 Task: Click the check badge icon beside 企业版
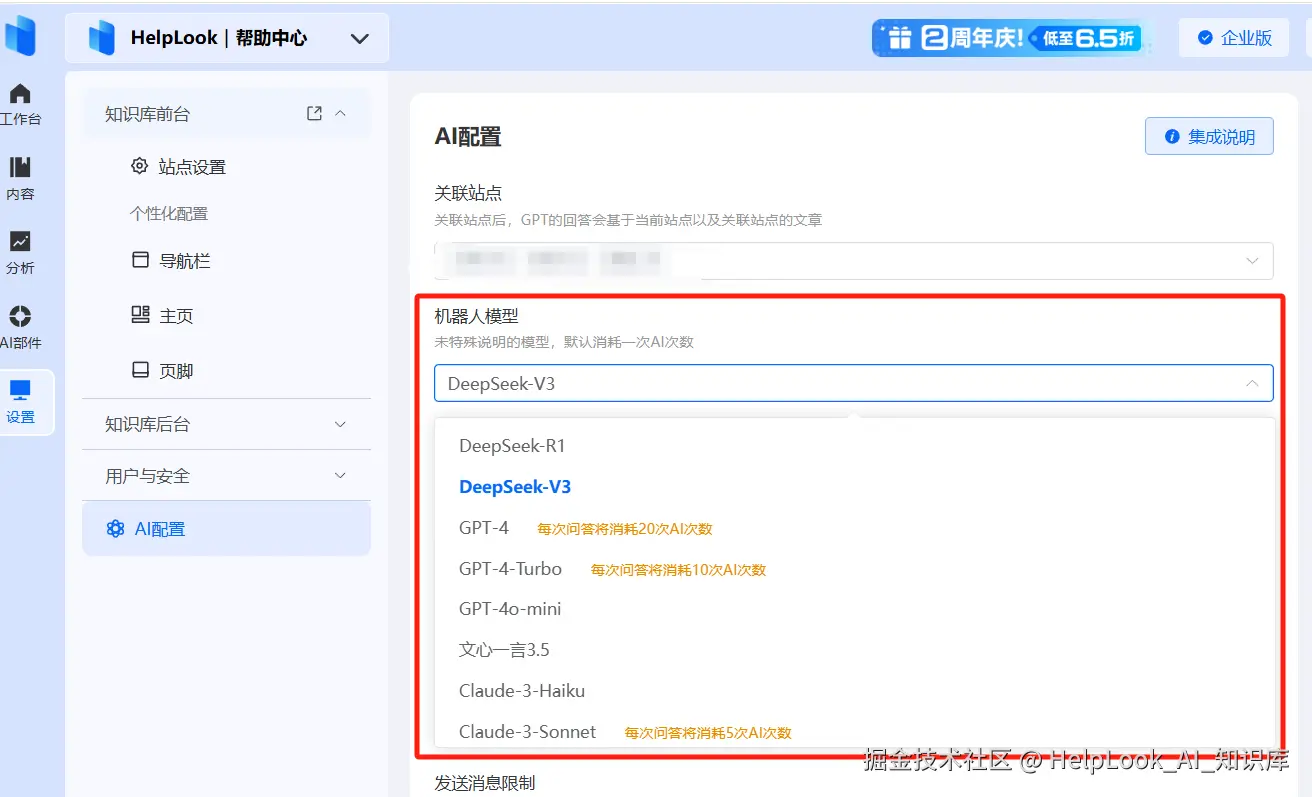(x=1205, y=38)
